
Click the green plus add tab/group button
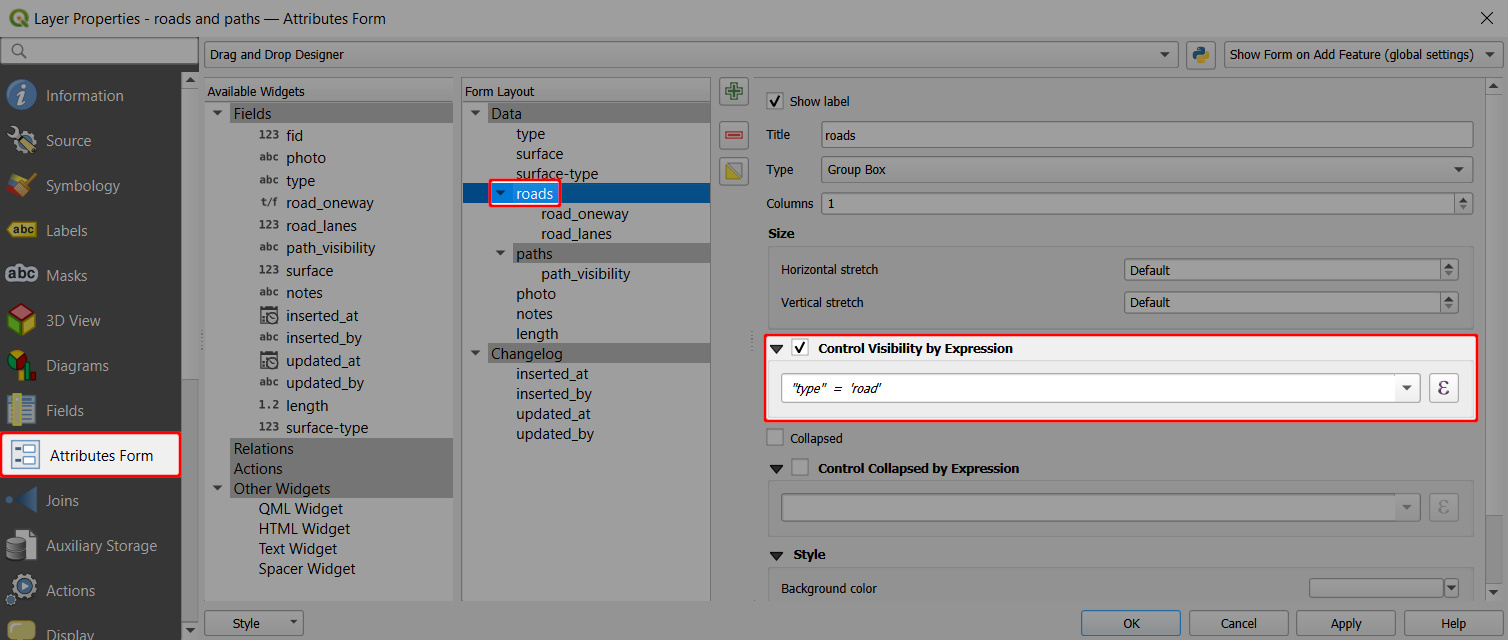[x=734, y=92]
